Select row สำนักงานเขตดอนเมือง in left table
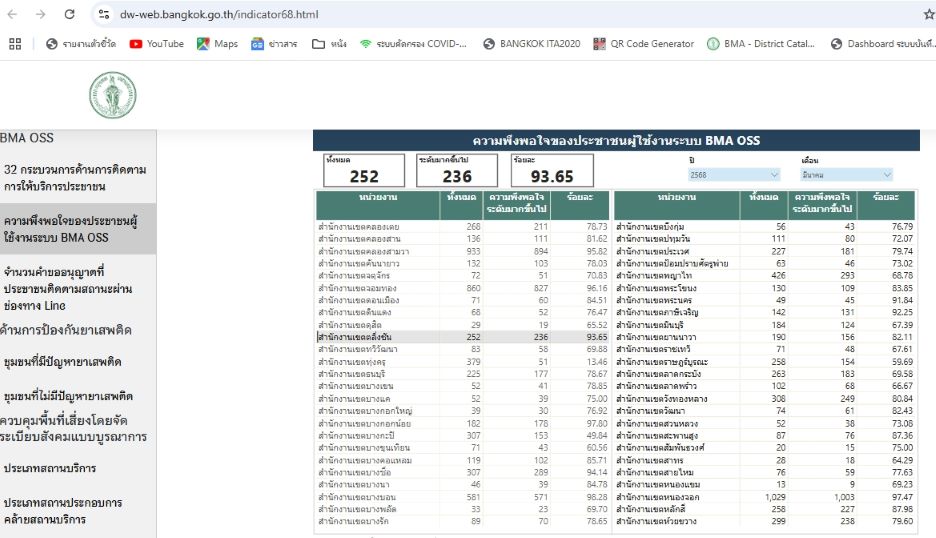This screenshot has height=538, width=936. [463, 300]
